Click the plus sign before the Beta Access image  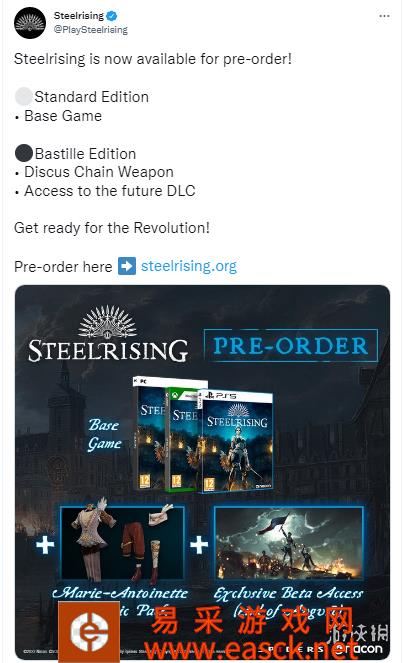tap(199, 545)
